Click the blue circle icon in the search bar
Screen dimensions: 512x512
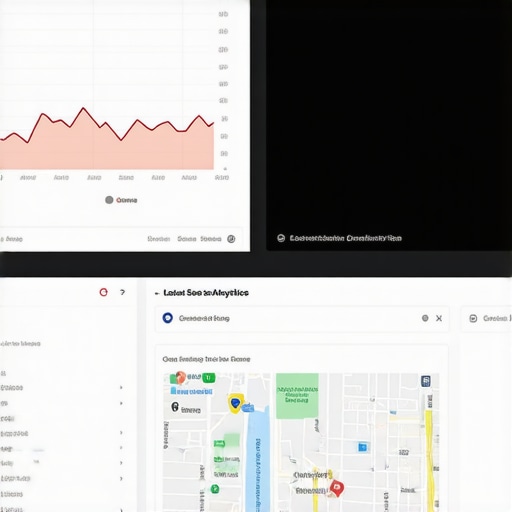pos(168,318)
